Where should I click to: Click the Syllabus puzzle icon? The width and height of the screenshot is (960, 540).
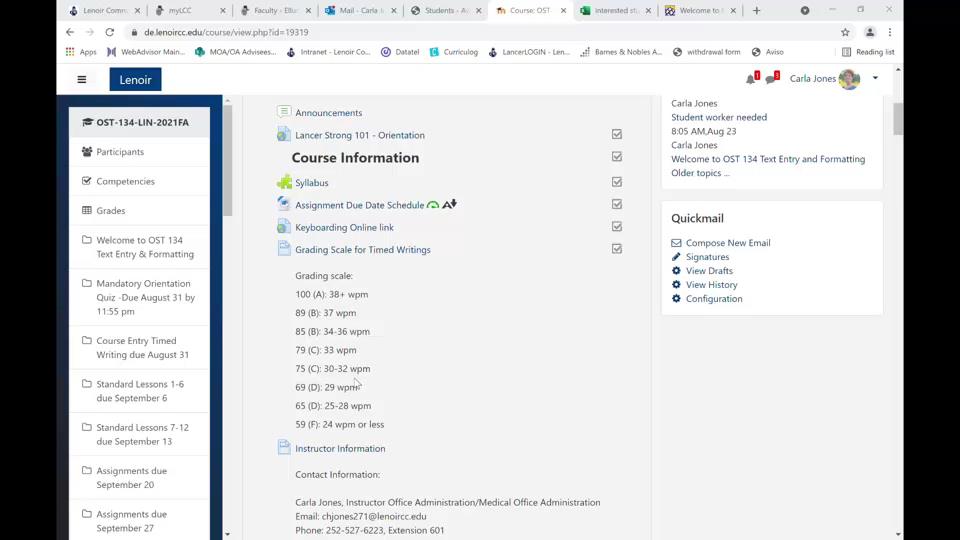(283, 182)
